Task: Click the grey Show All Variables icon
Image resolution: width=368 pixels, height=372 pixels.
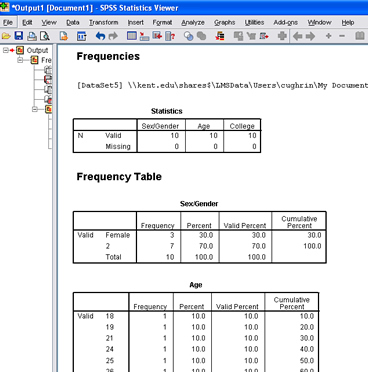Action: 201,36
